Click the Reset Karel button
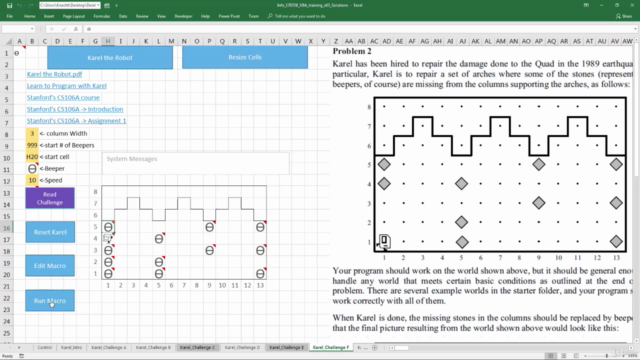The image size is (640, 360). (x=50, y=232)
